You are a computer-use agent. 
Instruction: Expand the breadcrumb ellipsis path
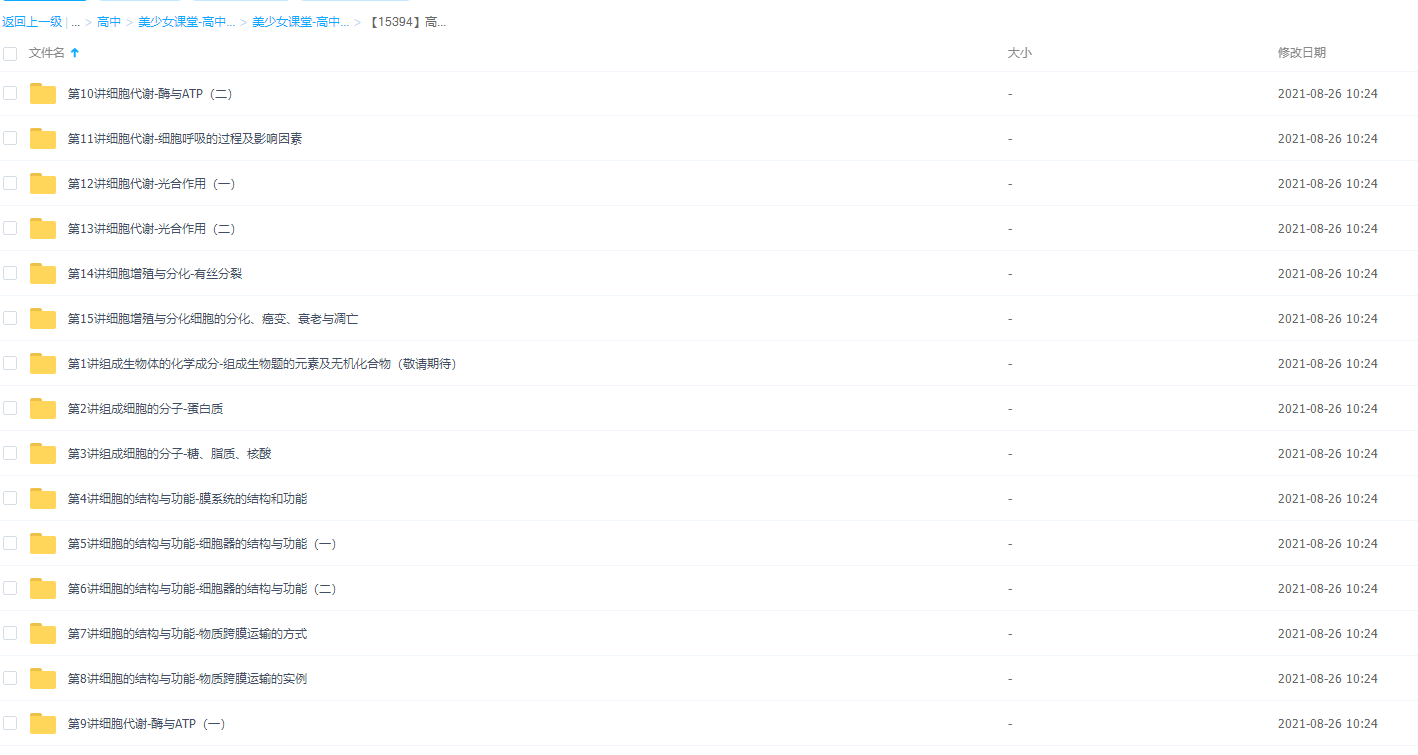click(x=76, y=22)
